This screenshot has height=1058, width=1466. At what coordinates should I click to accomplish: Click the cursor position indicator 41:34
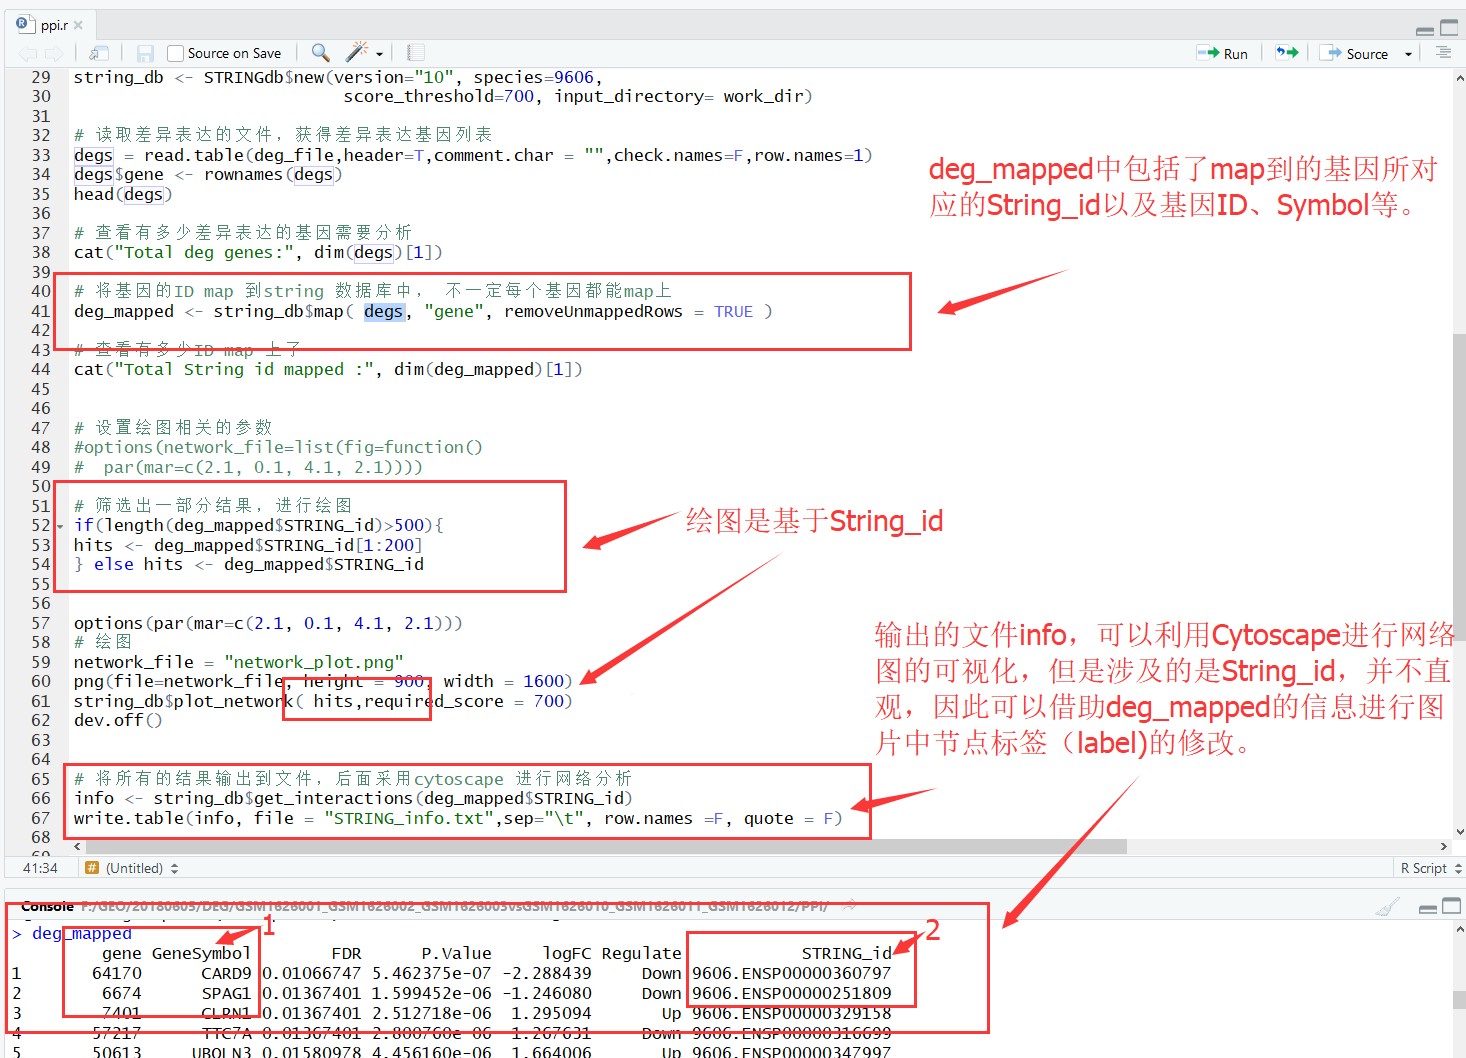point(40,868)
